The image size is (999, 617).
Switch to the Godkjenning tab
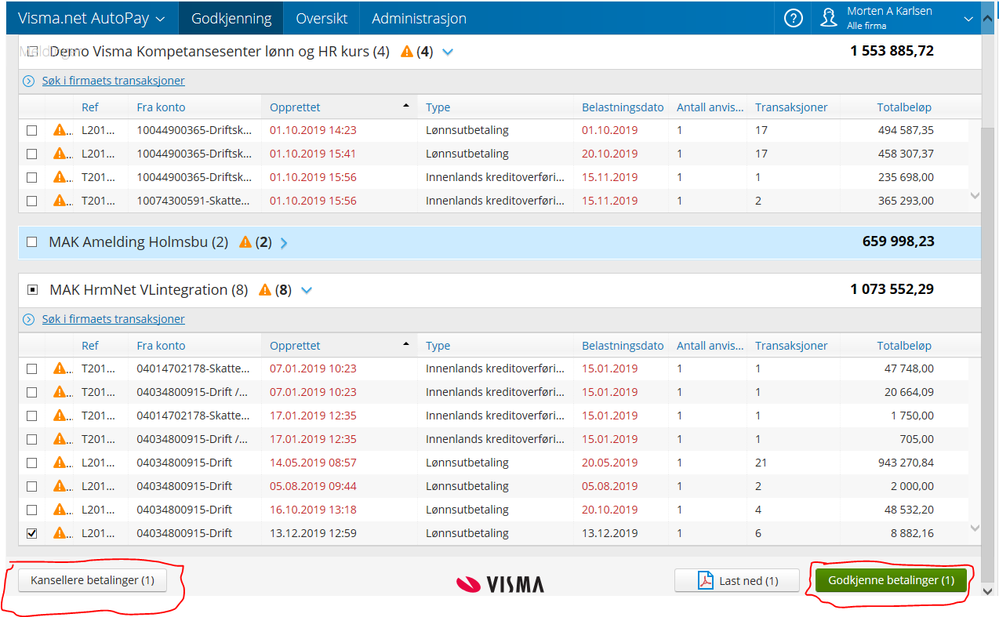231,18
